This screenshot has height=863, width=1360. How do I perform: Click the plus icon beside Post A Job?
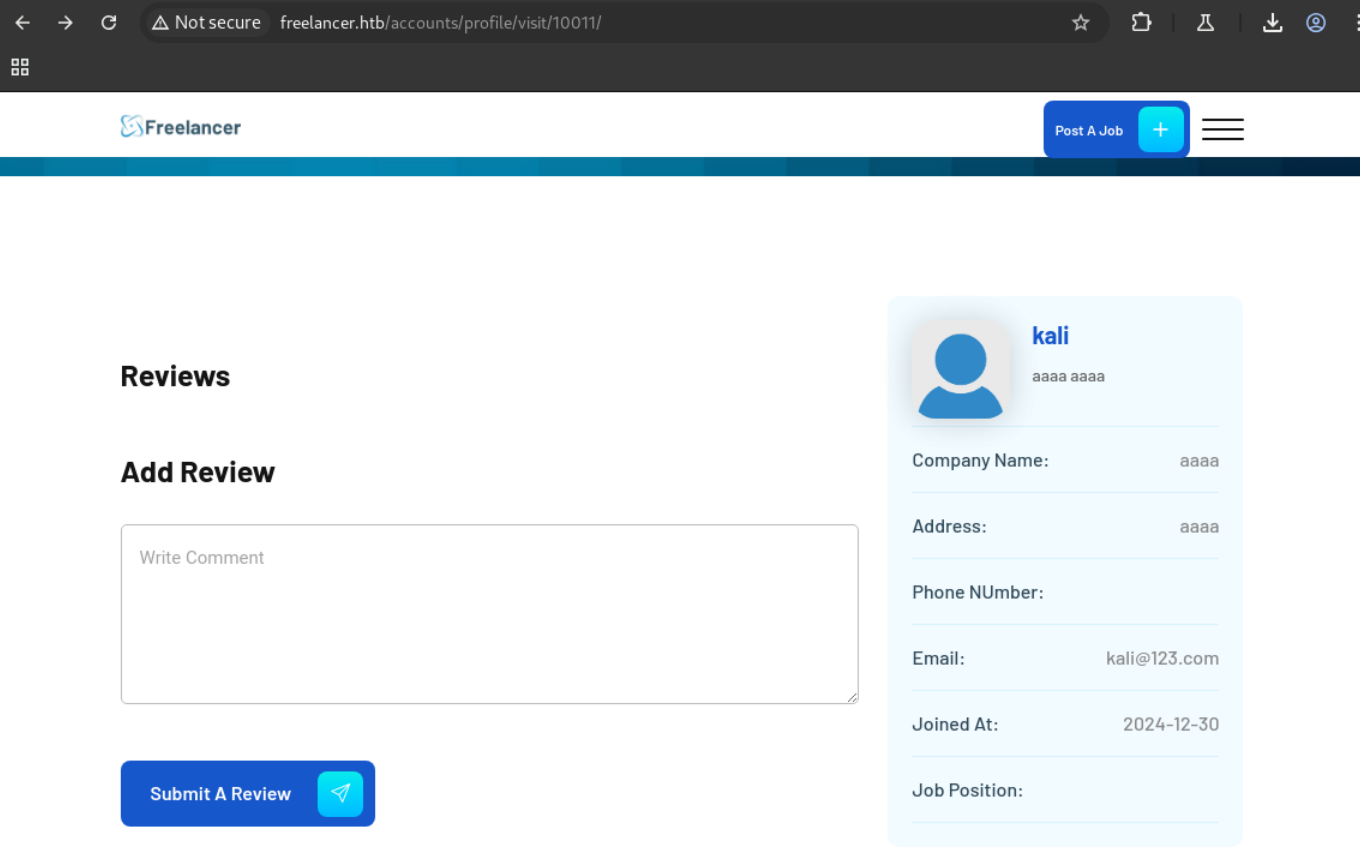(x=1160, y=129)
